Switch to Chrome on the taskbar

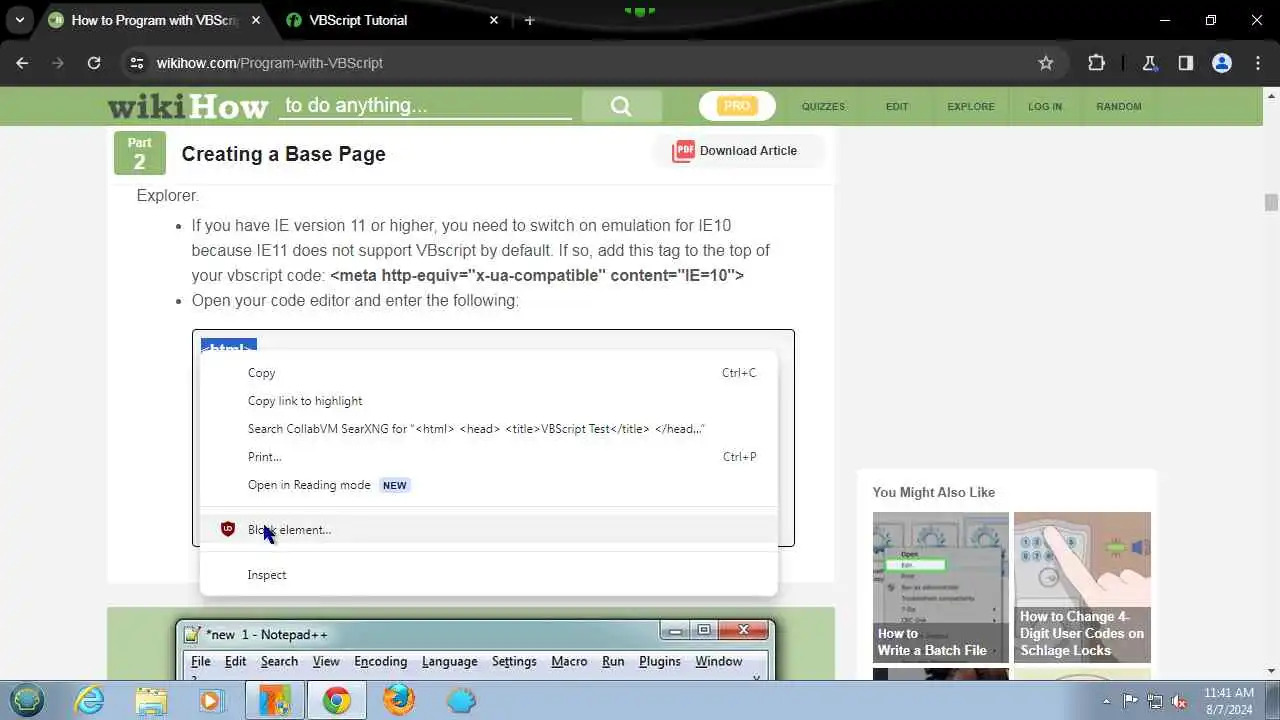coord(337,700)
